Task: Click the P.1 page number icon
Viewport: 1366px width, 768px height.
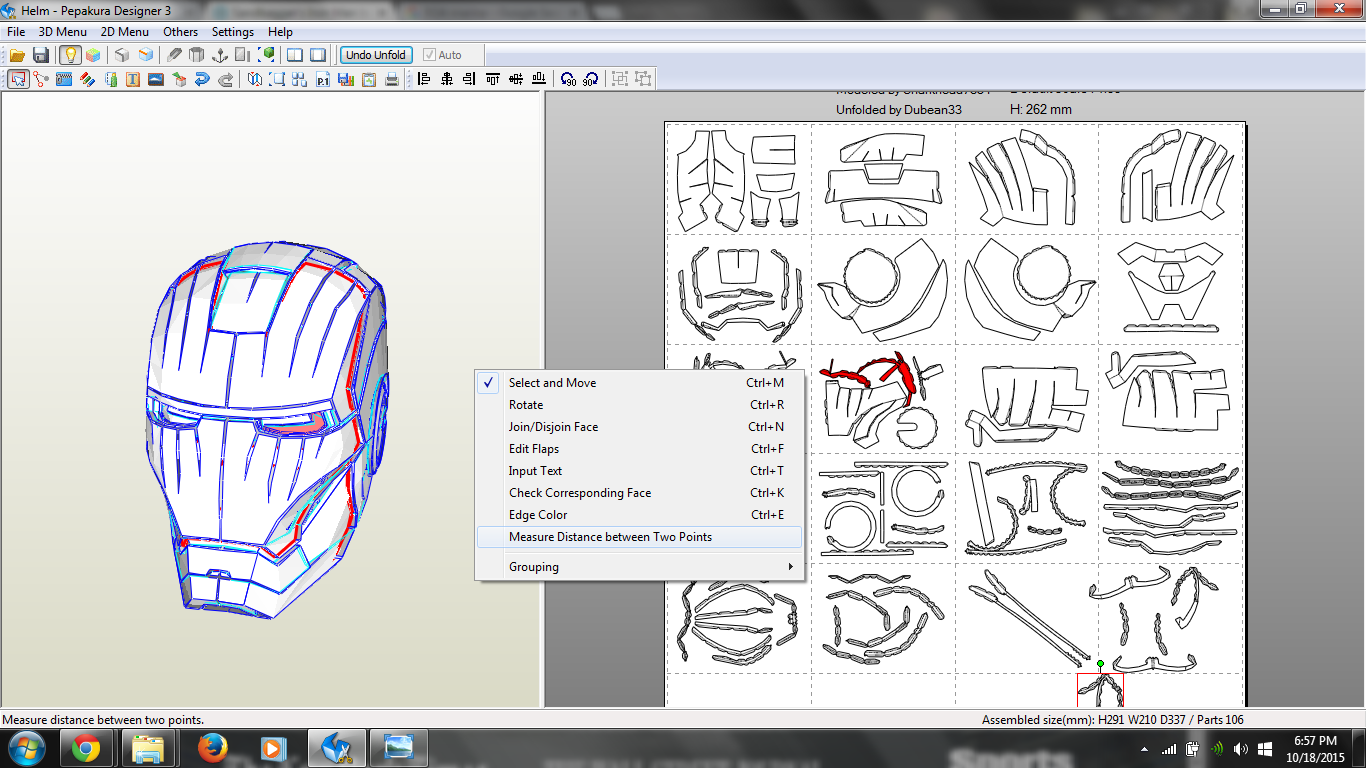Action: coord(323,79)
